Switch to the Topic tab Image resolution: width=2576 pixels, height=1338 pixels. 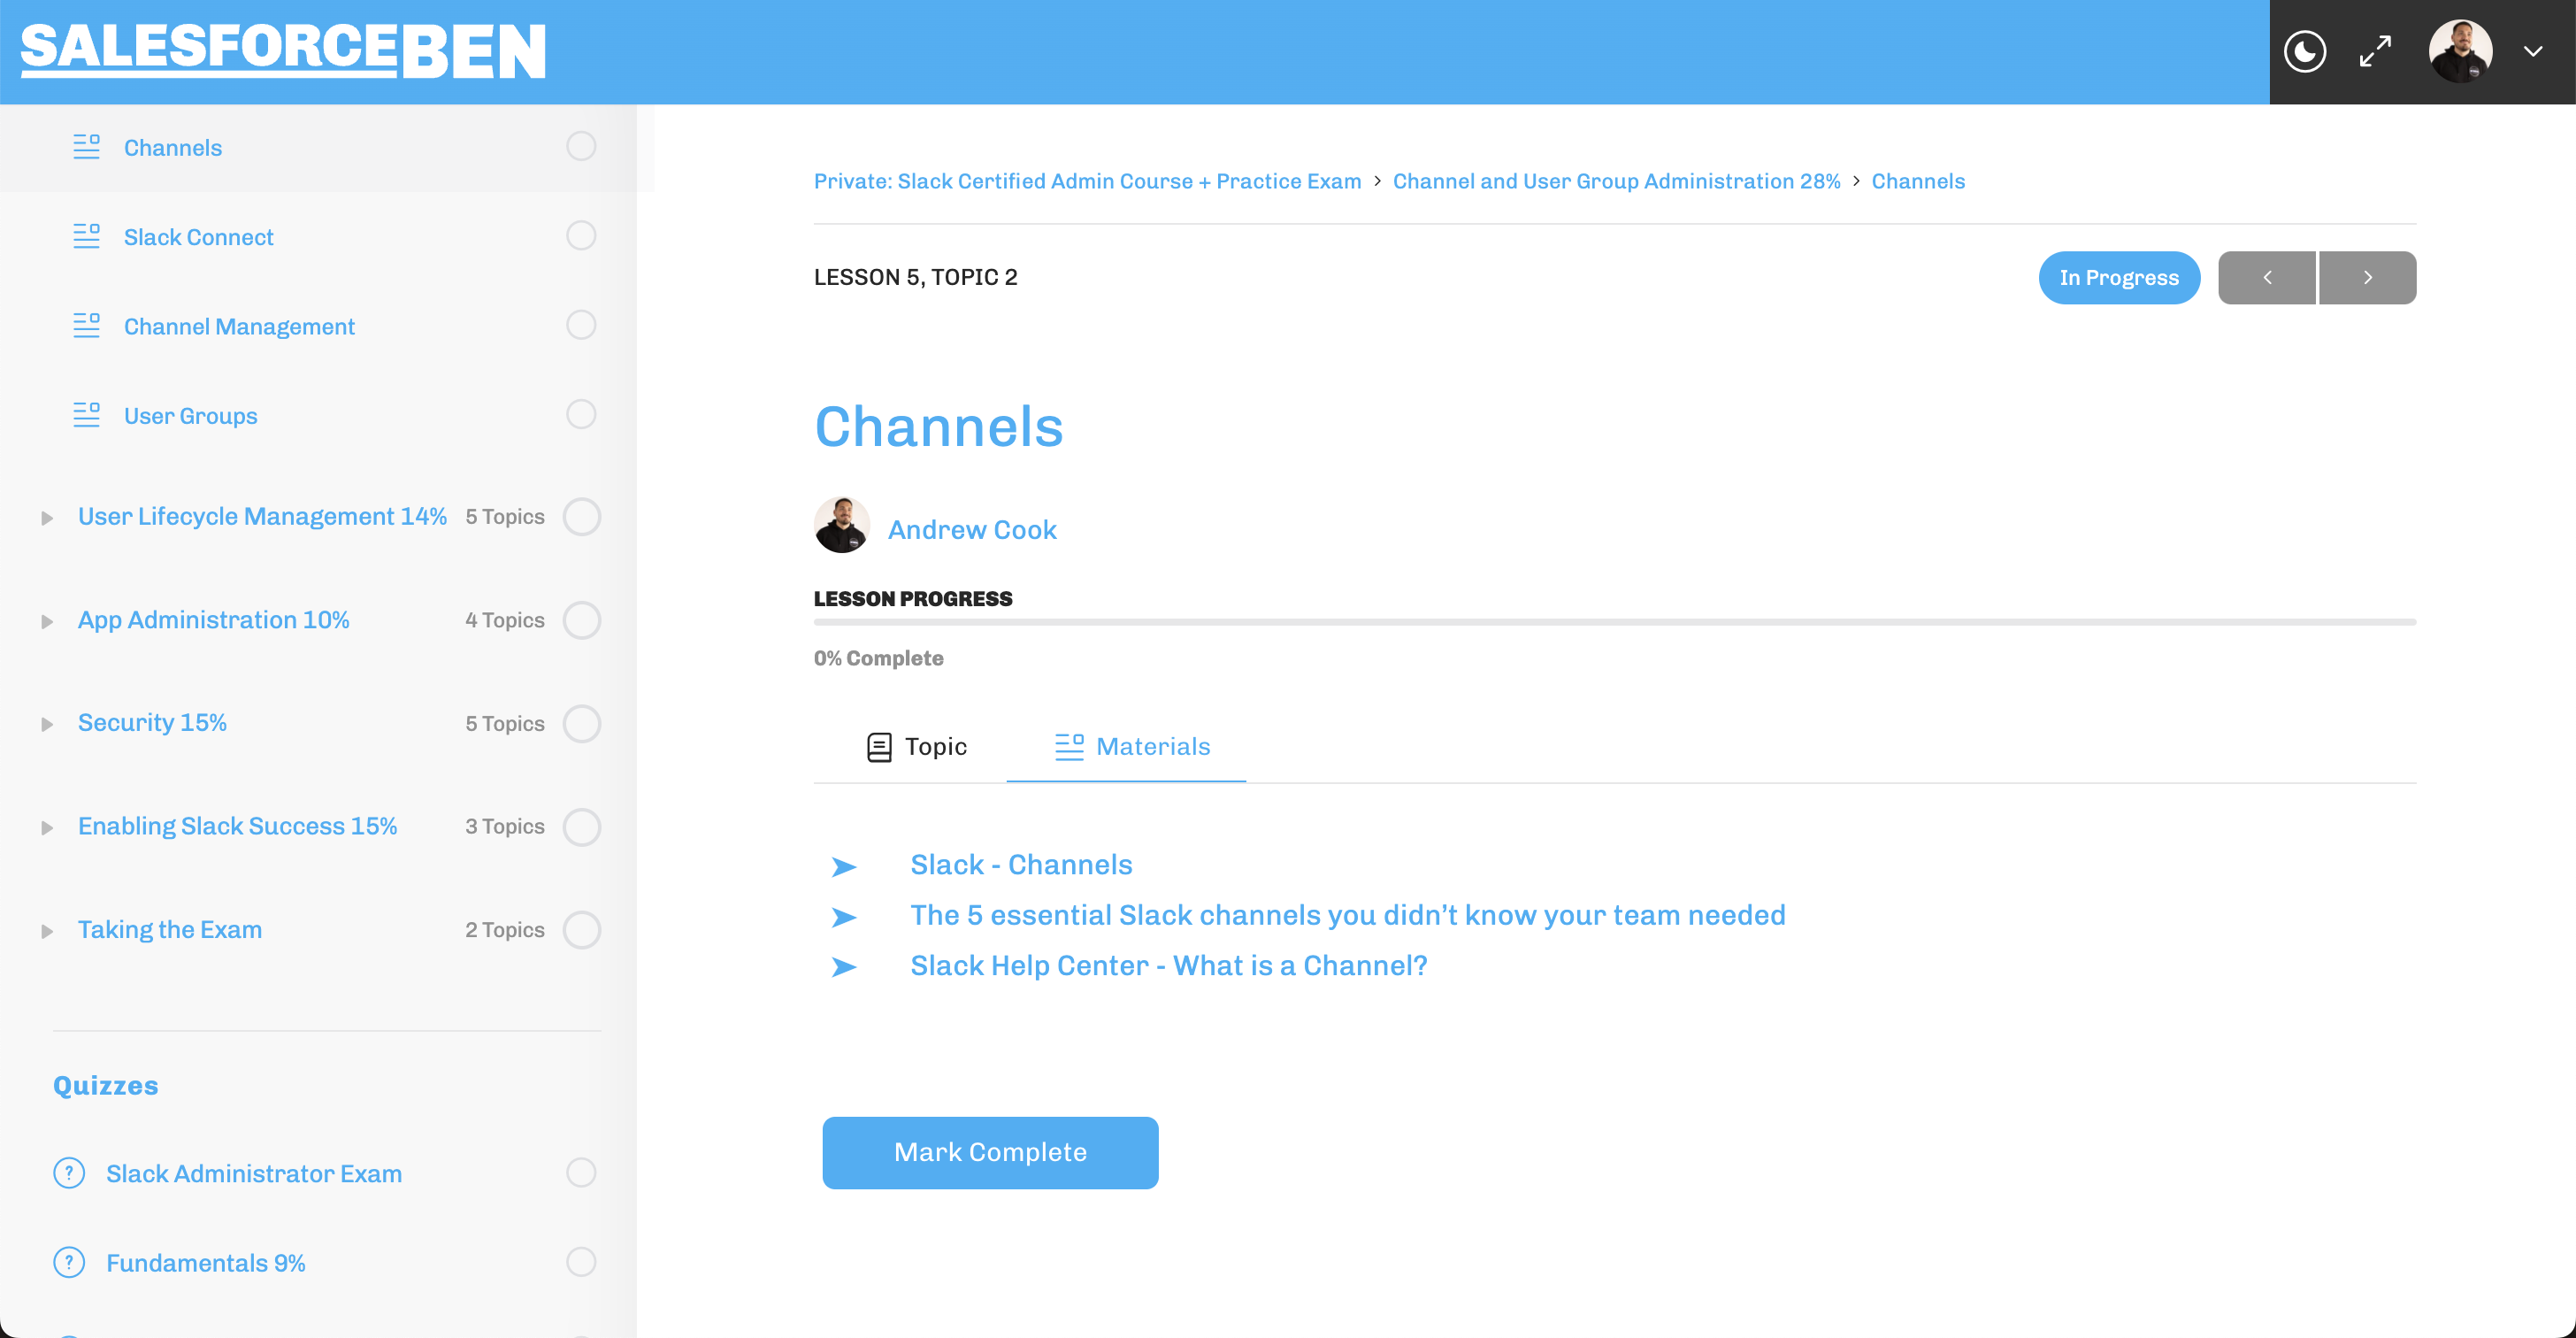pyautogui.click(x=916, y=747)
